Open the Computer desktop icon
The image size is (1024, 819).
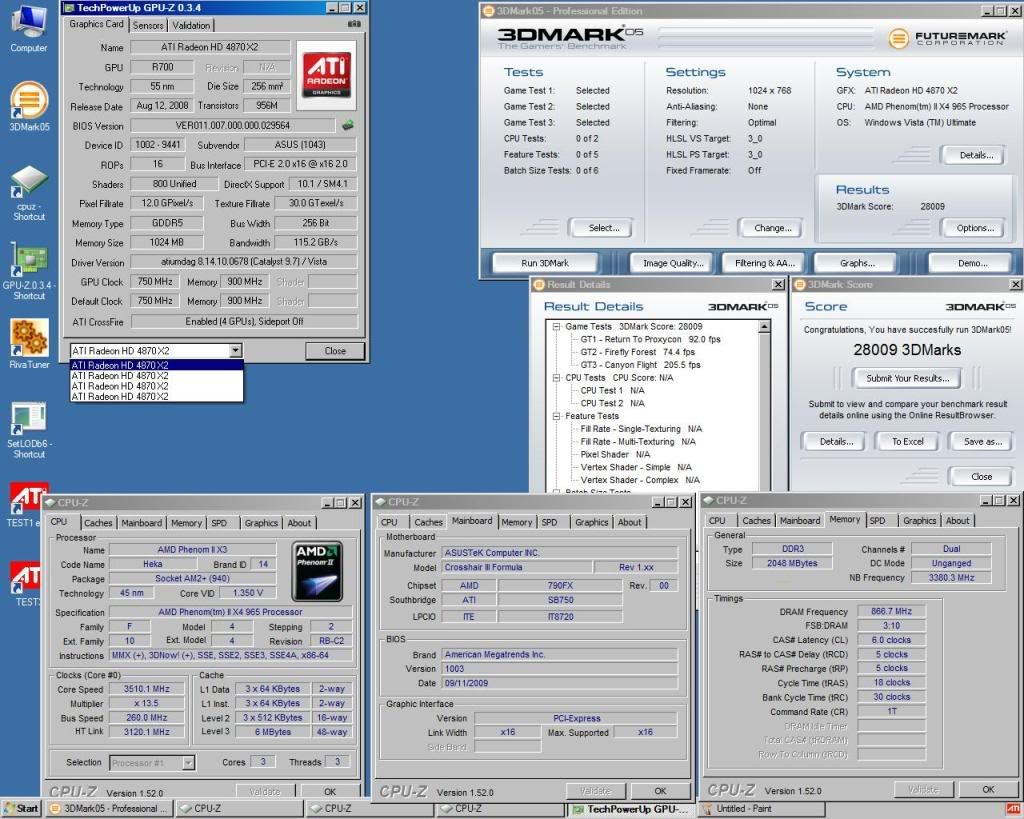[29, 29]
